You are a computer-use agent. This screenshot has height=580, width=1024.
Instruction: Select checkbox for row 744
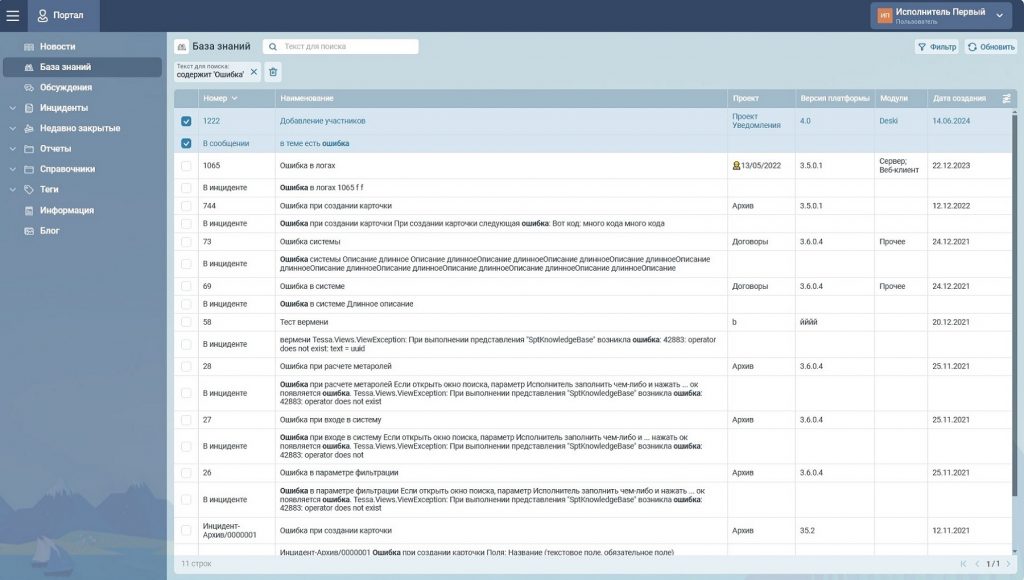click(186, 206)
